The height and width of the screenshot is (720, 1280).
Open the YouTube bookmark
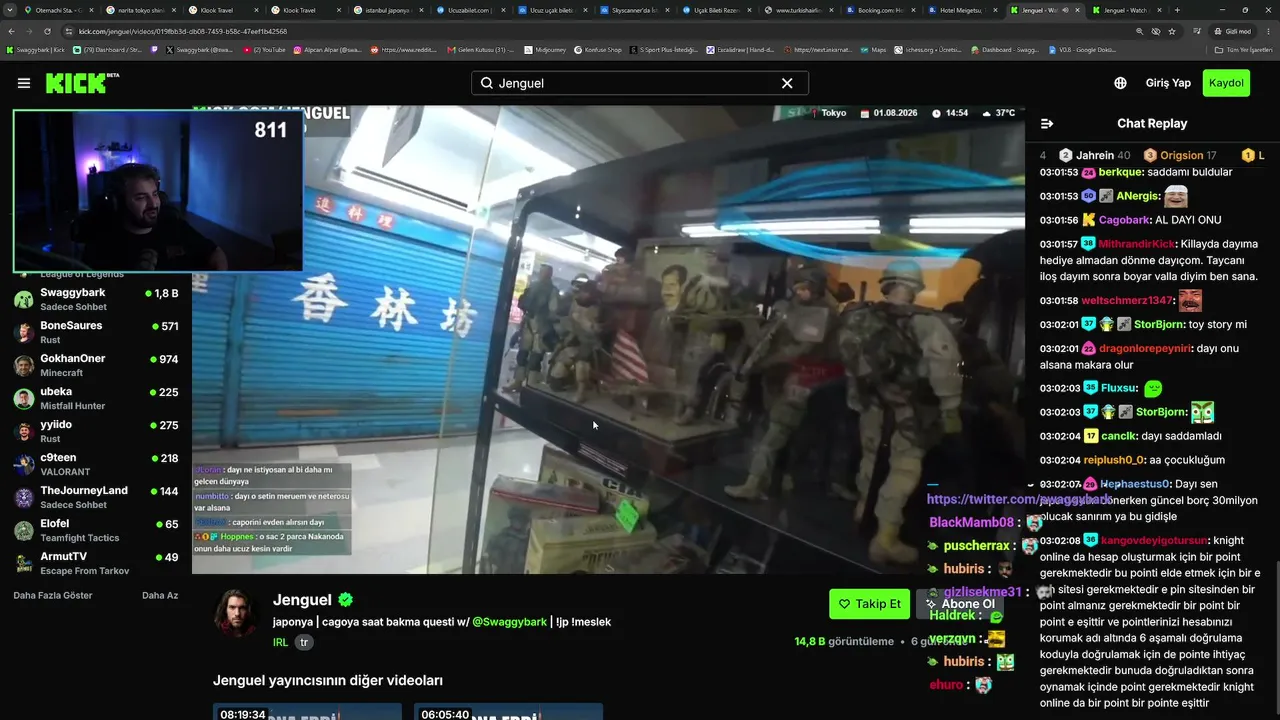(266, 49)
